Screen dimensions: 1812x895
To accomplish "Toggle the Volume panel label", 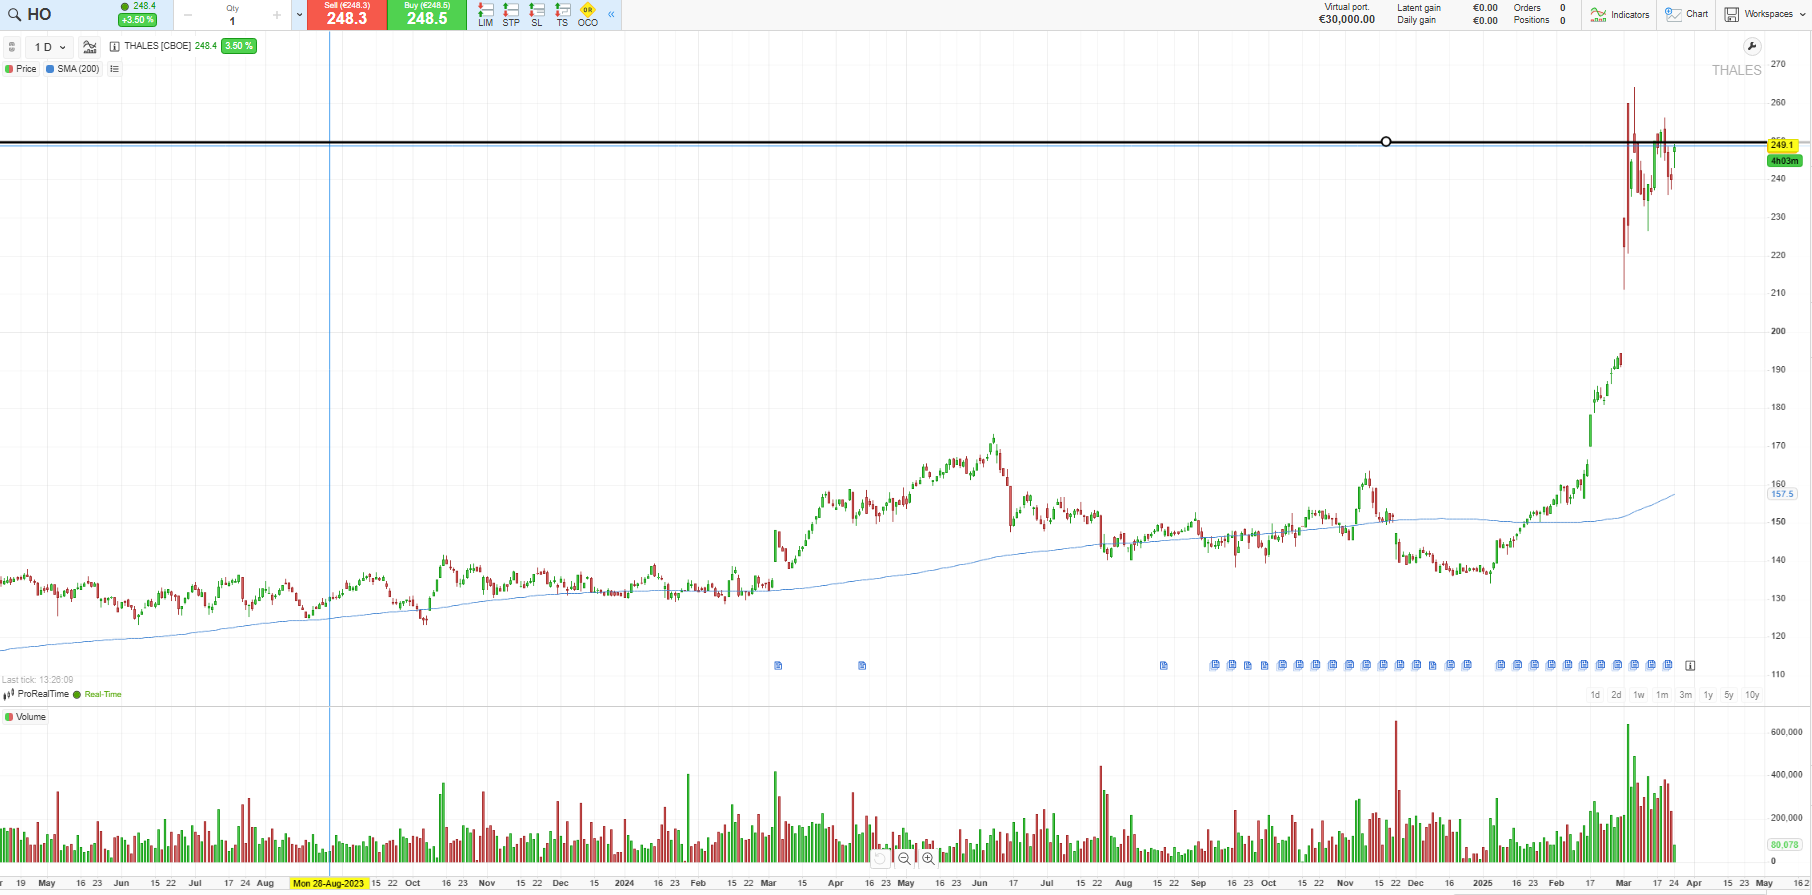I will click(26, 717).
